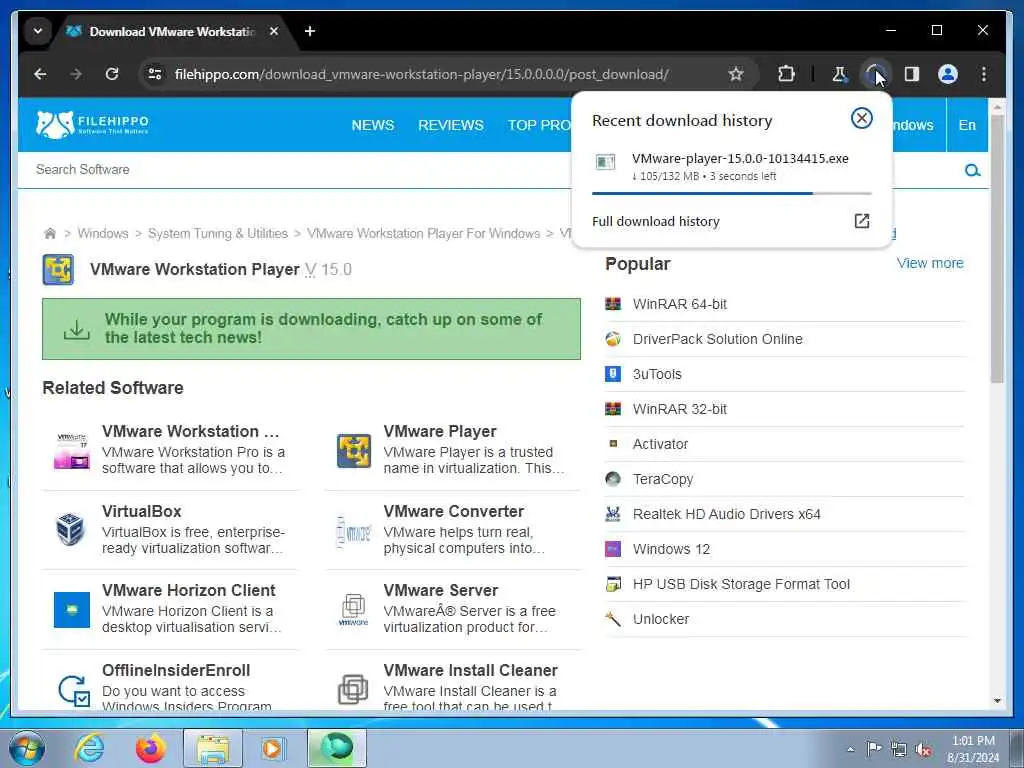Open the Extensions puzzle icon
Image resolution: width=1024 pixels, height=768 pixels.
click(x=786, y=74)
